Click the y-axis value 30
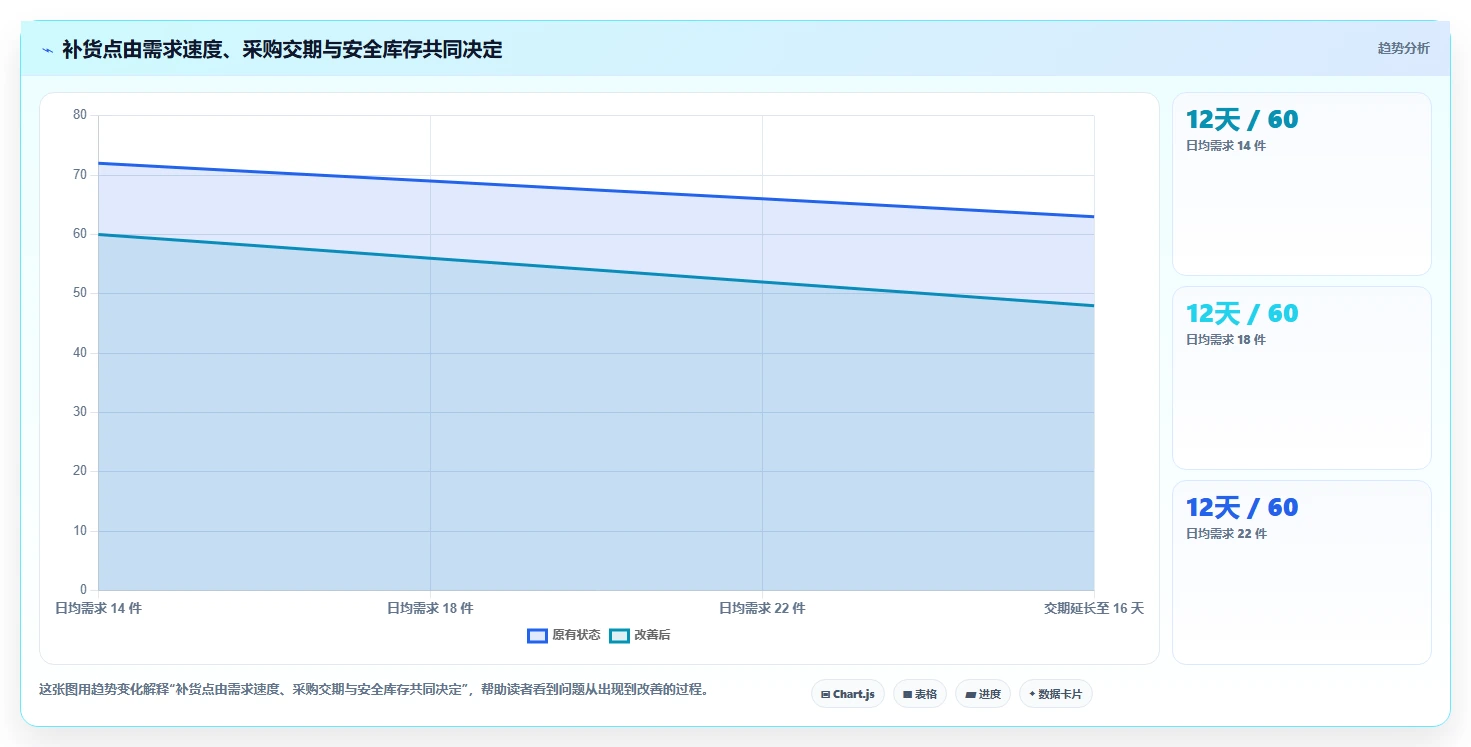The width and height of the screenshot is (1471, 747). 80,412
